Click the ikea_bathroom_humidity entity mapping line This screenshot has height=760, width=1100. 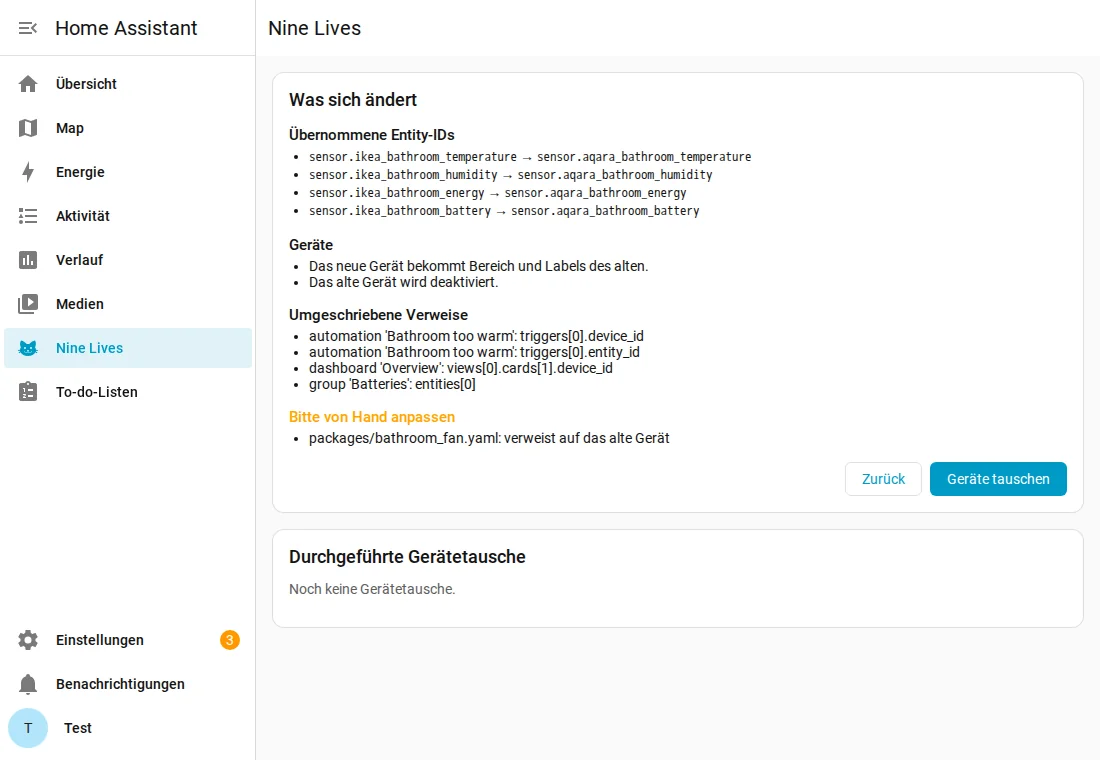[511, 175]
